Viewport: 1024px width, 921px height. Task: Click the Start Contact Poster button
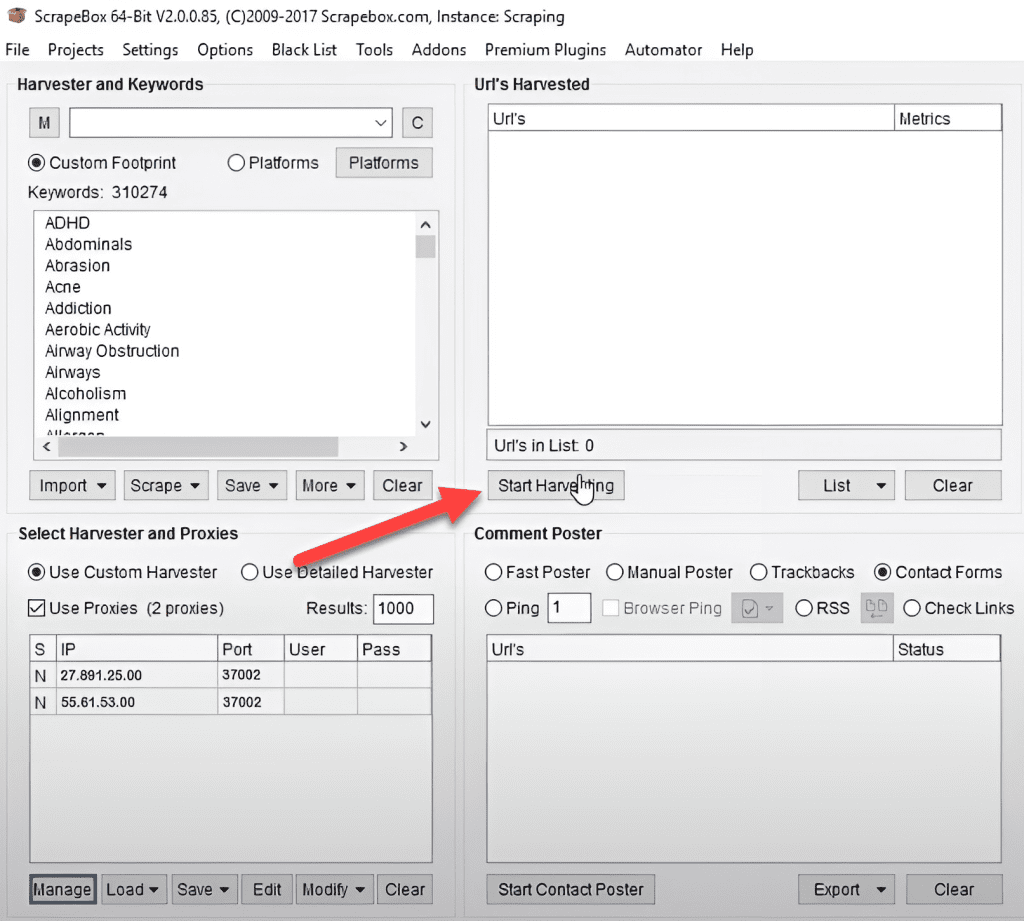[x=571, y=890]
